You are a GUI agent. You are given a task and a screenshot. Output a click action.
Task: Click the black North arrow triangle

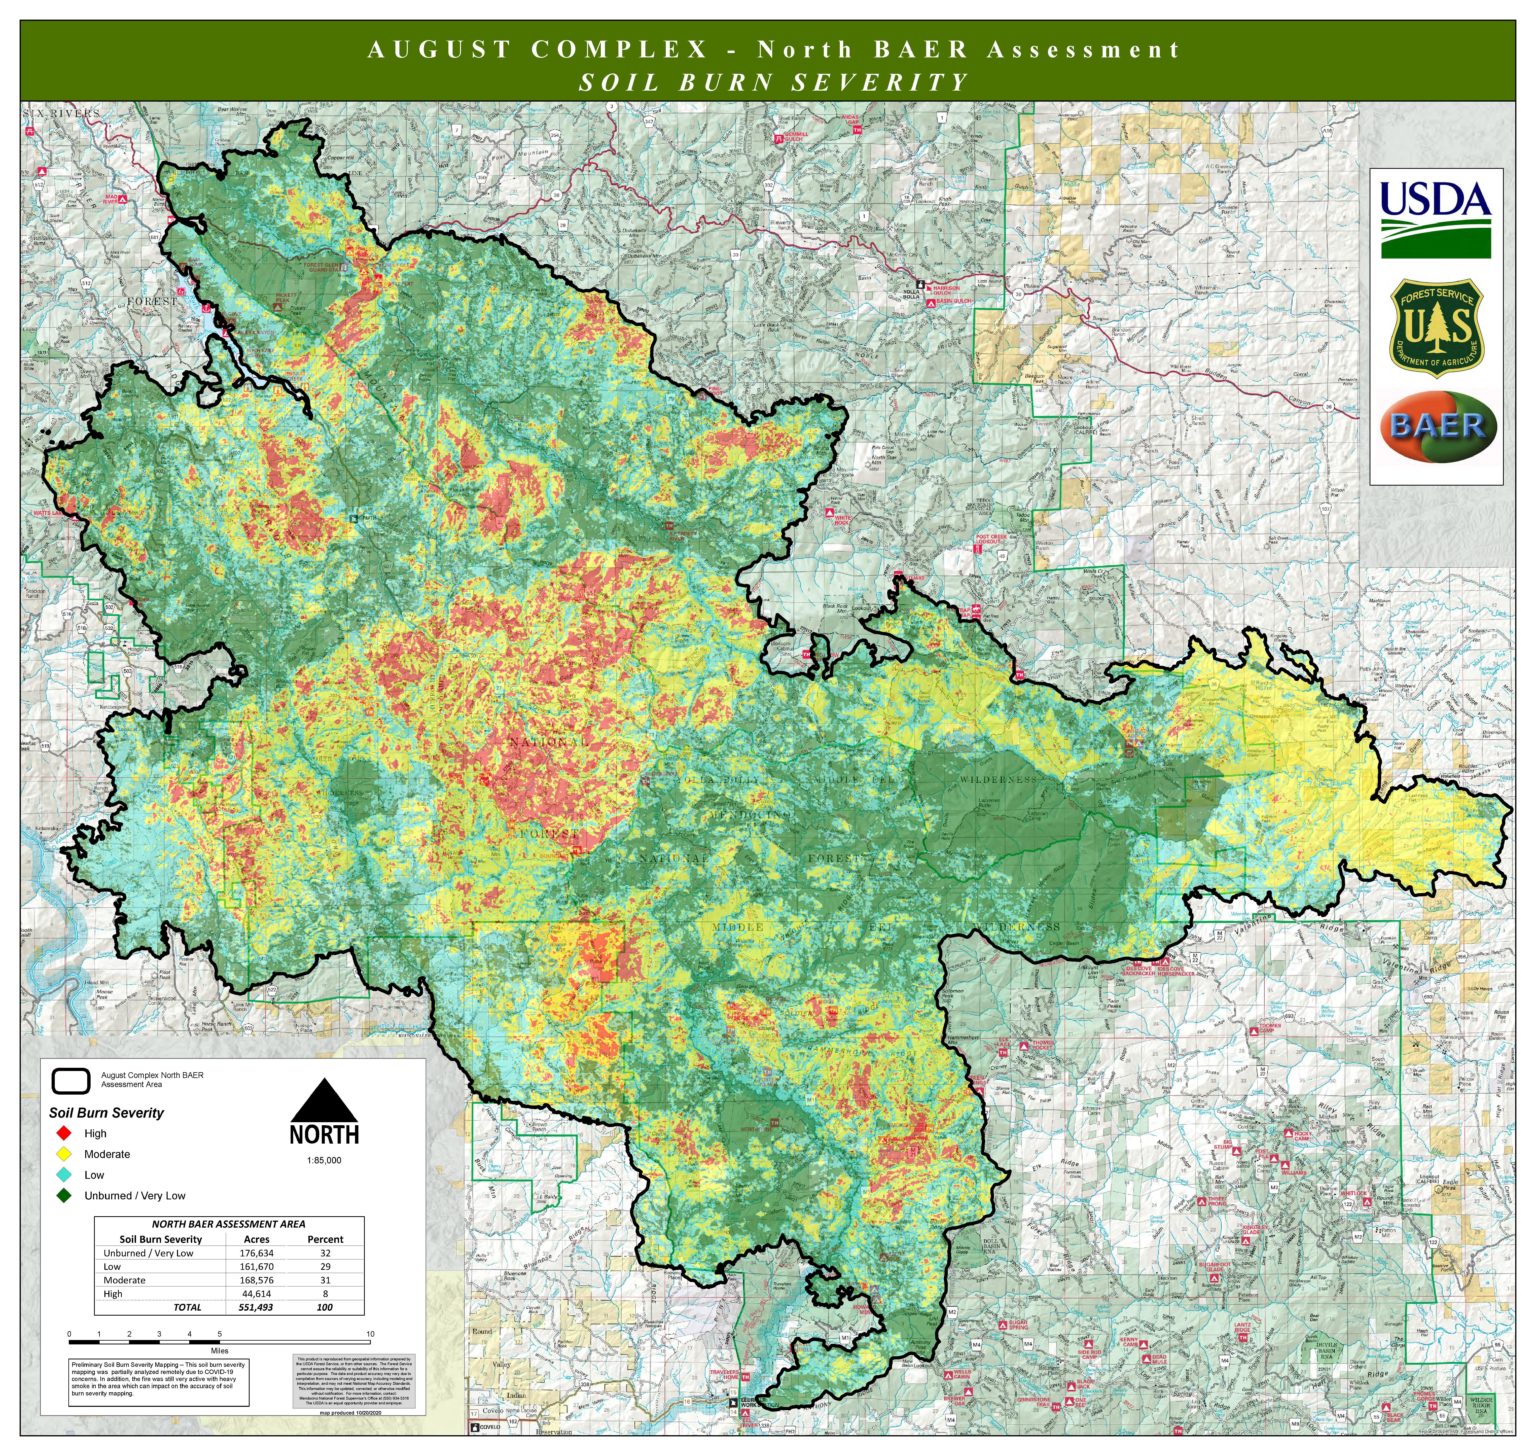pos(324,1101)
